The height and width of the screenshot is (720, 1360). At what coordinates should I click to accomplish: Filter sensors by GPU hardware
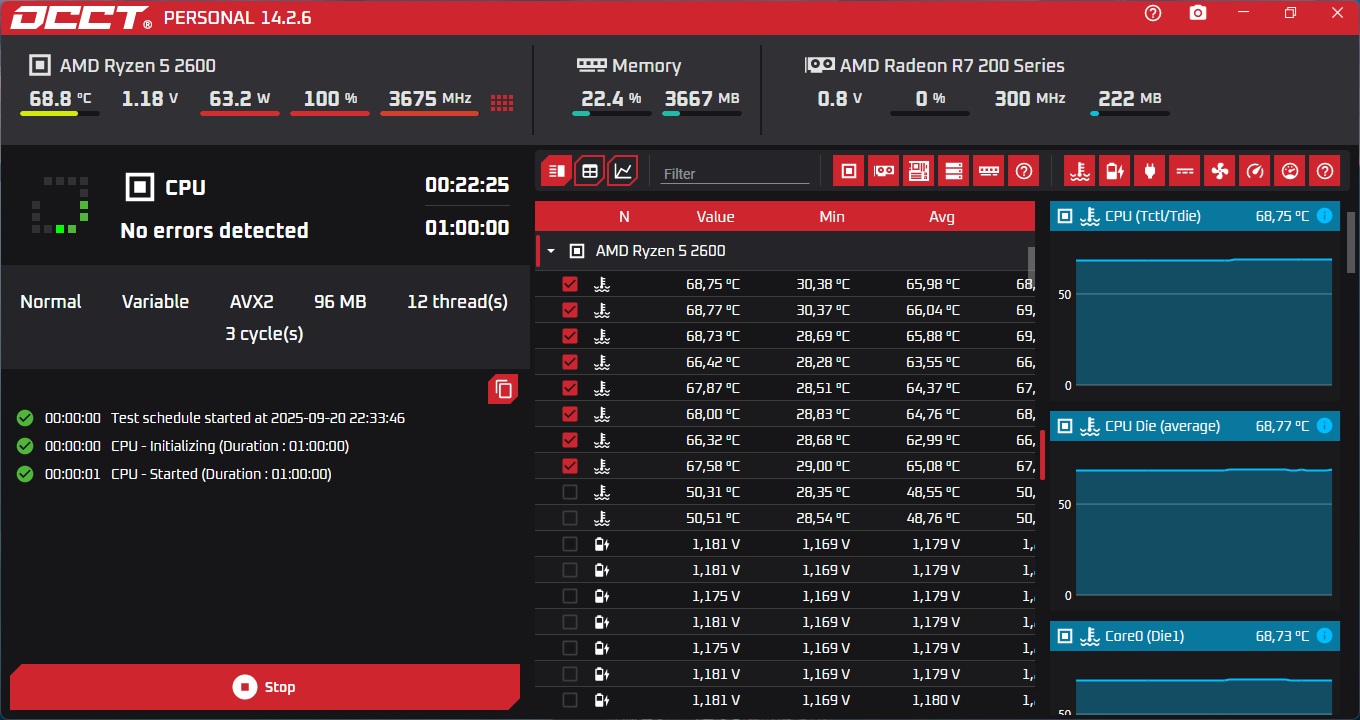[883, 171]
